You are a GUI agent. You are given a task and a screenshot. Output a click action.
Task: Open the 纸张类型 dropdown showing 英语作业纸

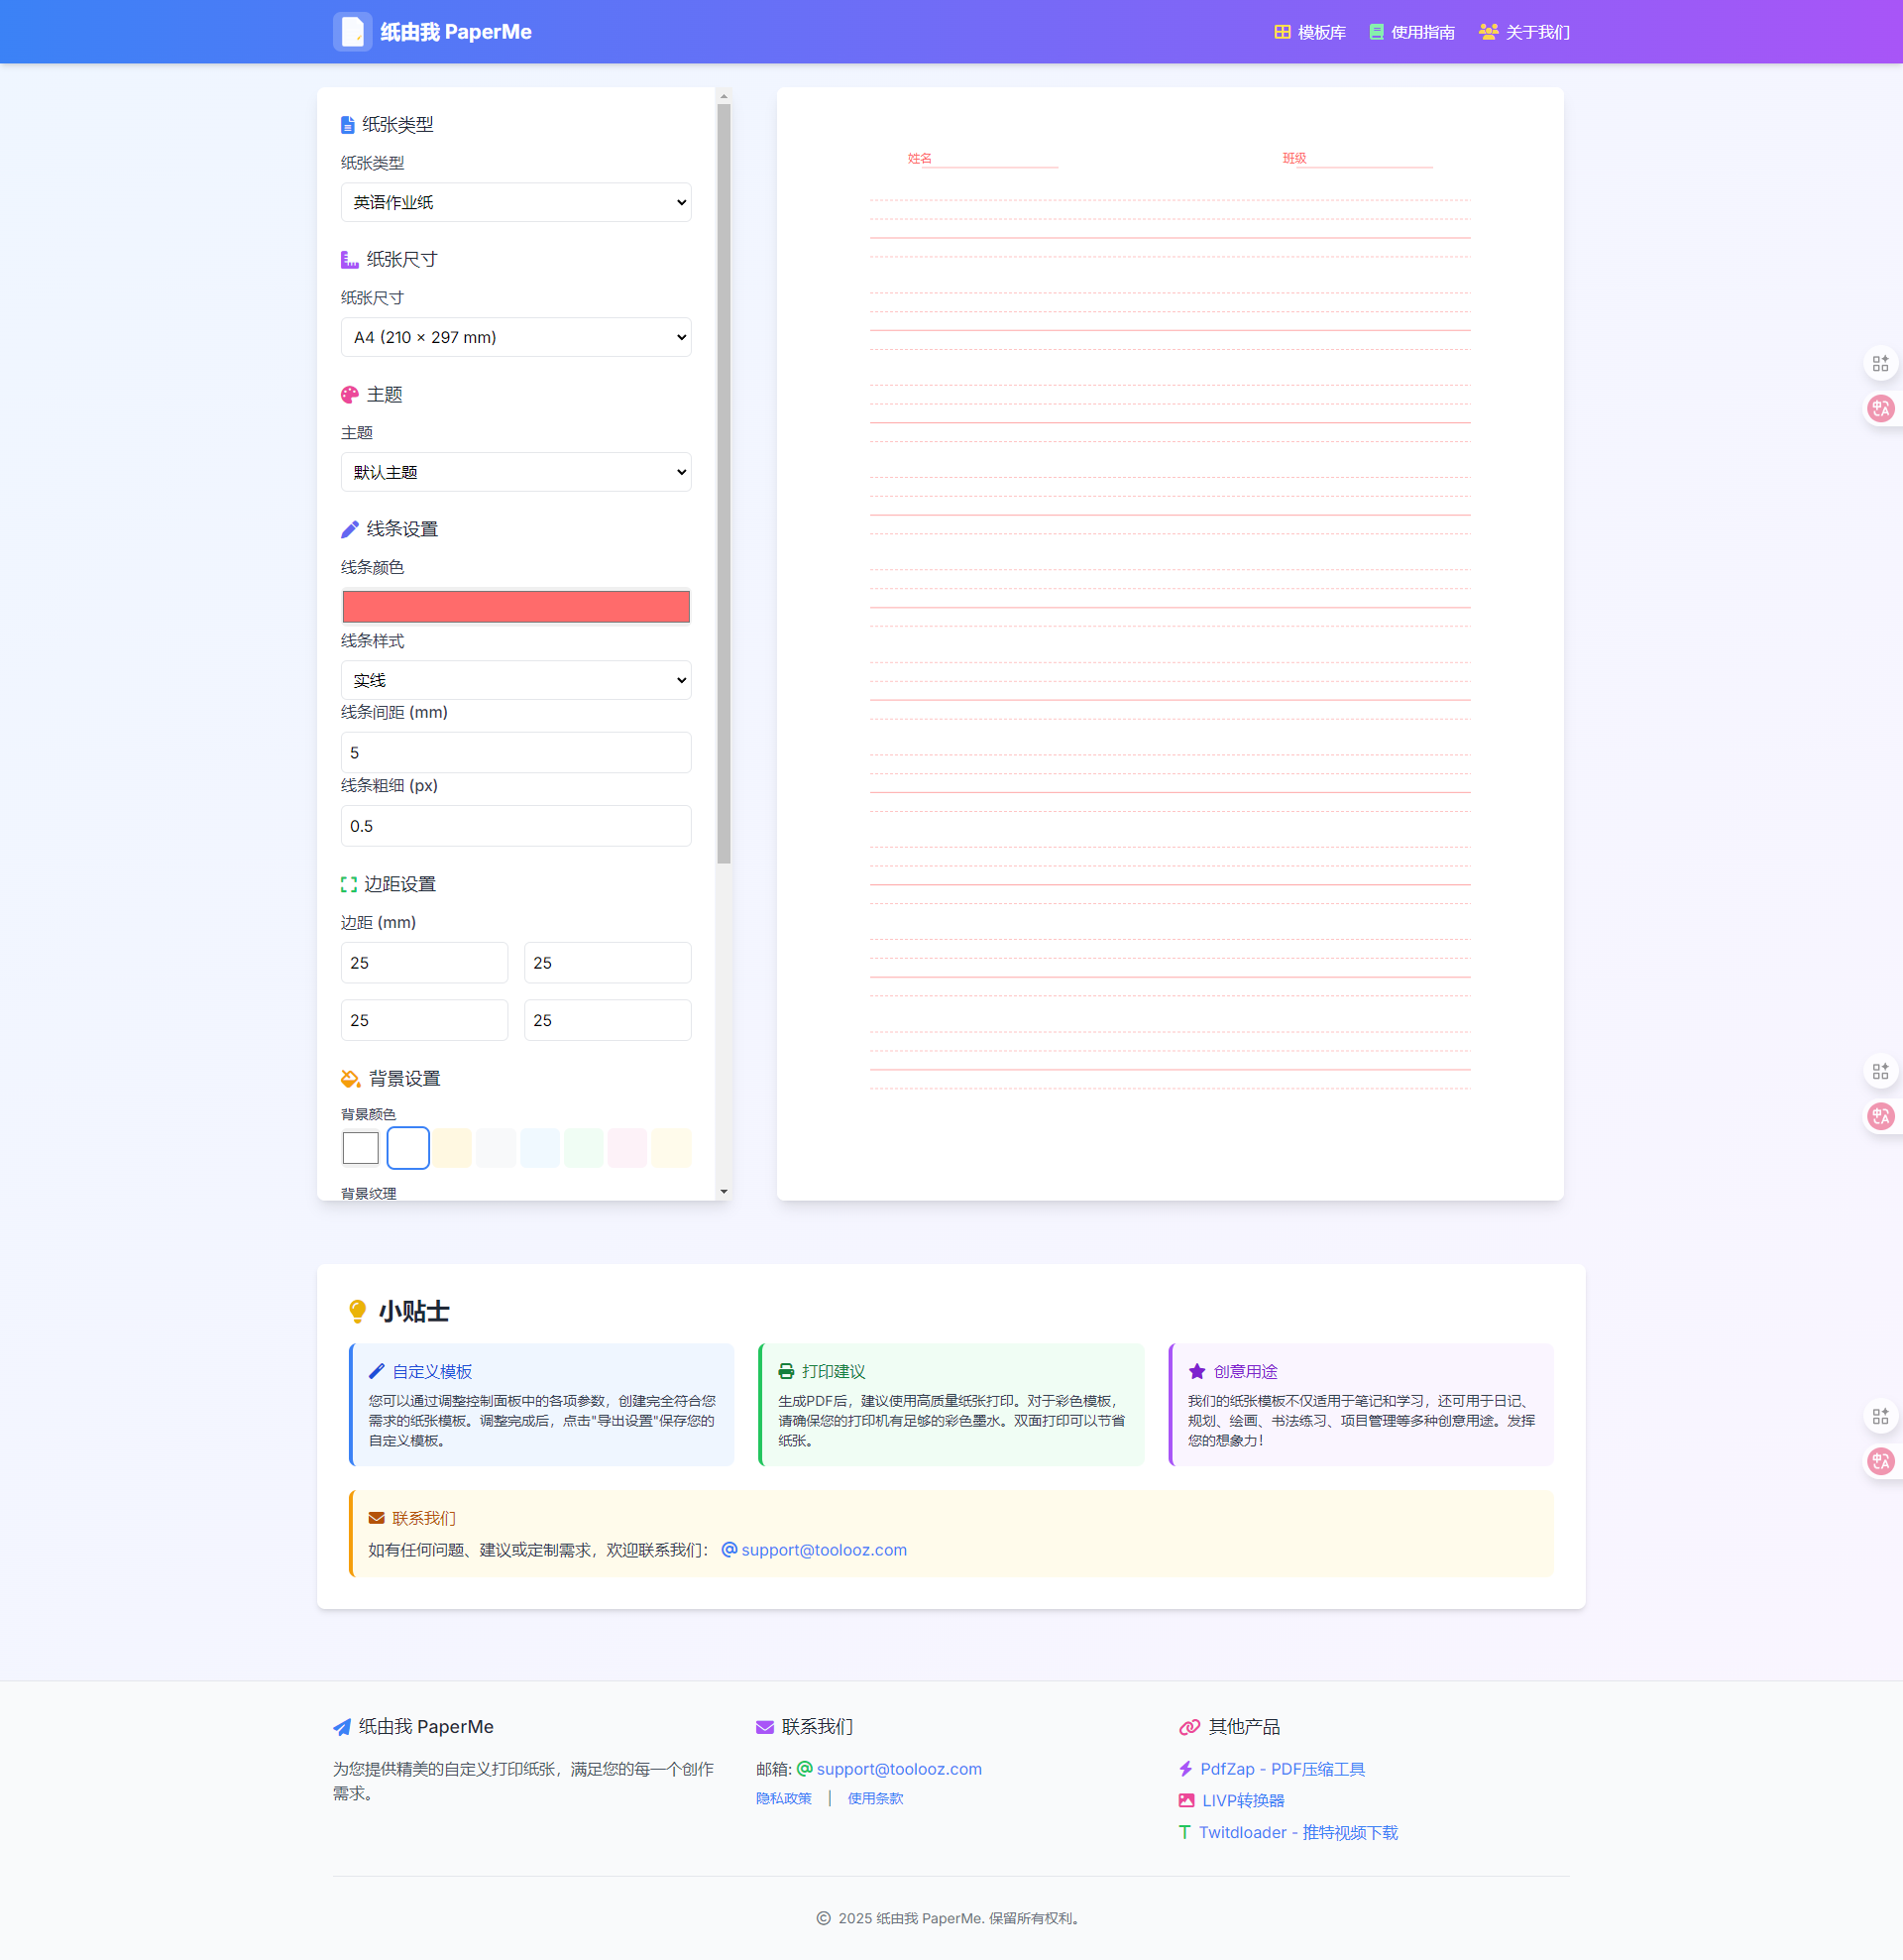(x=515, y=201)
